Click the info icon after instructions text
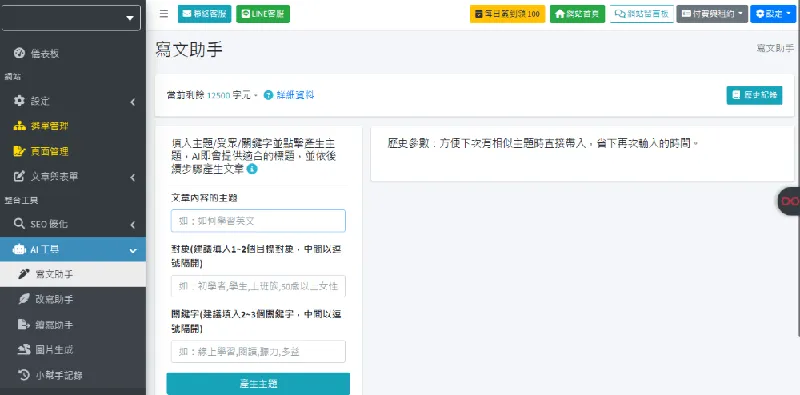Viewport: 800px width, 395px height. (252, 169)
